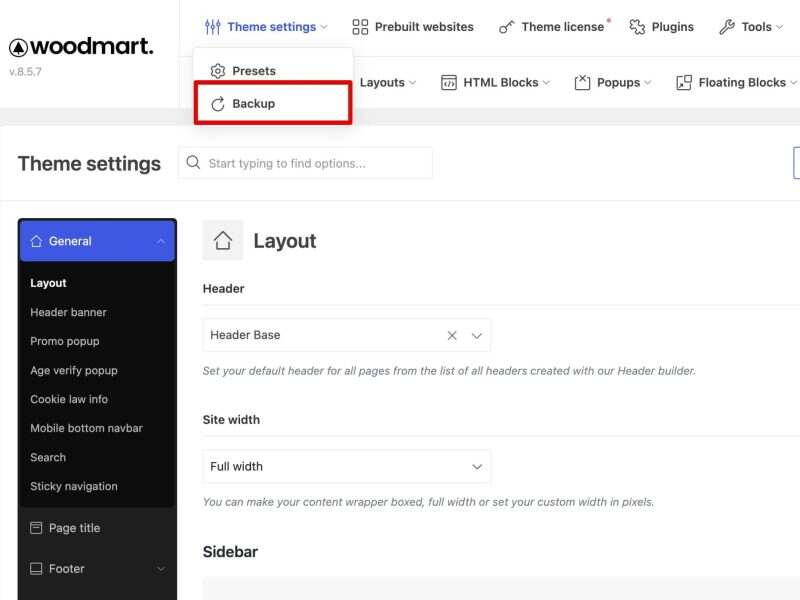Image resolution: width=800 pixels, height=600 pixels.
Task: Click the Theme settings sliders icon
Action: [x=212, y=27]
